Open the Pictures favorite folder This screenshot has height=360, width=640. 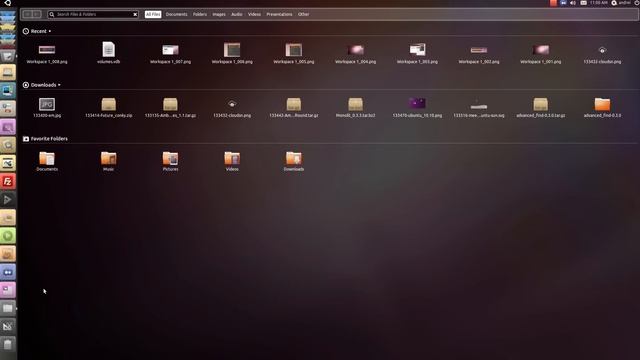tap(170, 158)
